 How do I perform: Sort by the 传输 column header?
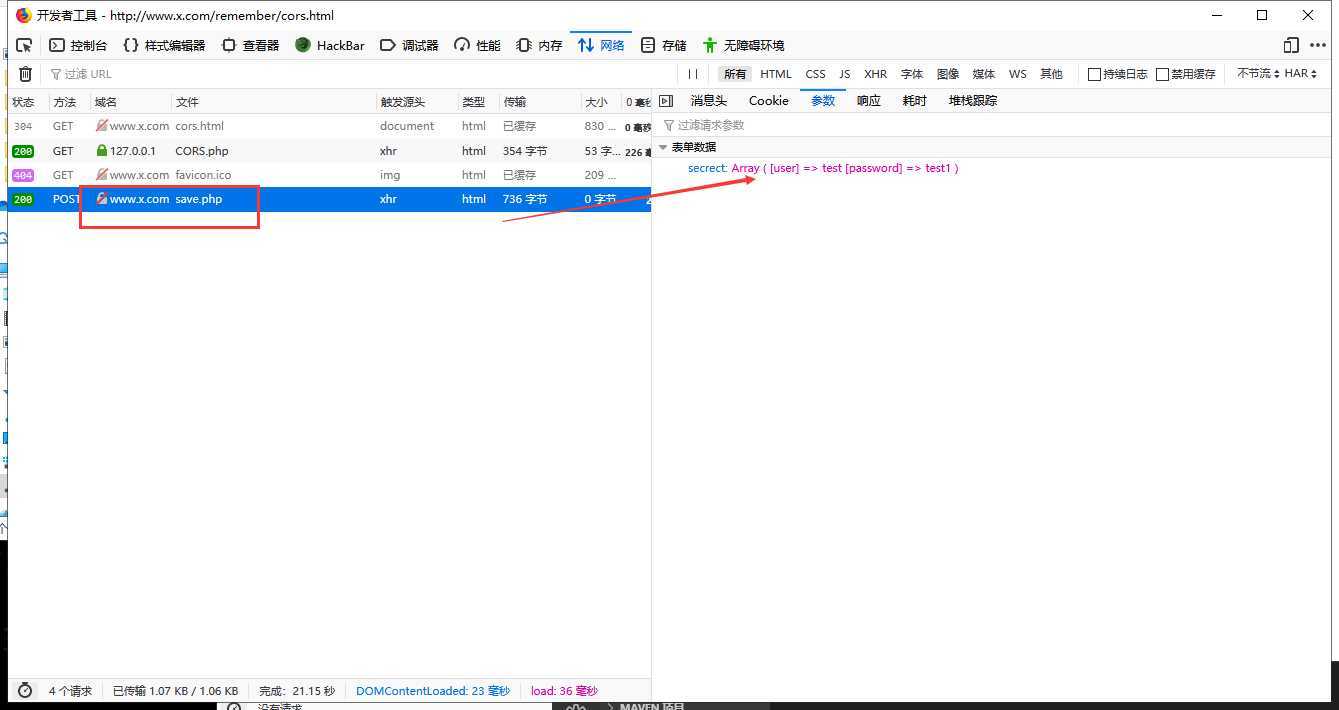pos(540,102)
